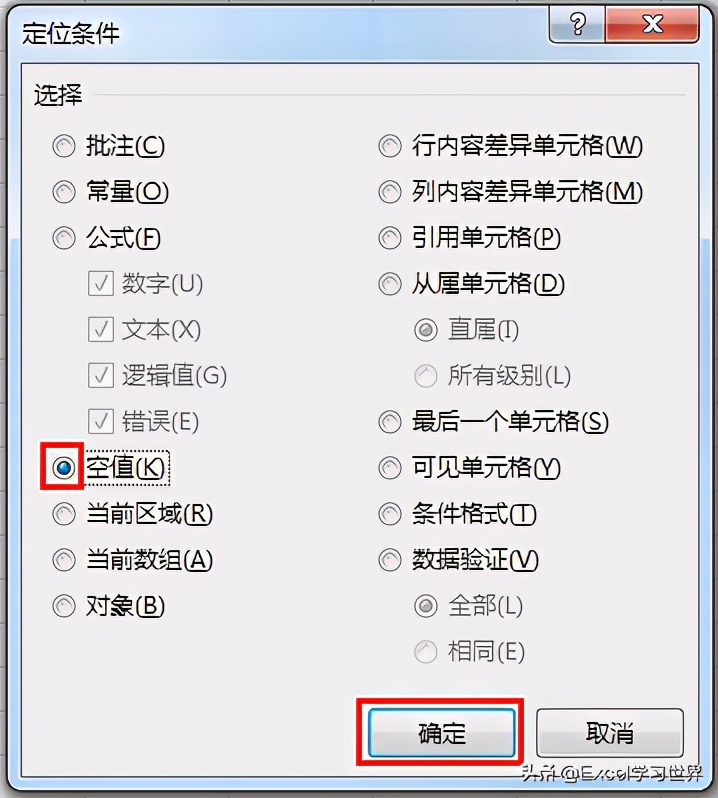
Task: Toggle the 逻辑值(G) checkbox
Action: tap(101, 376)
